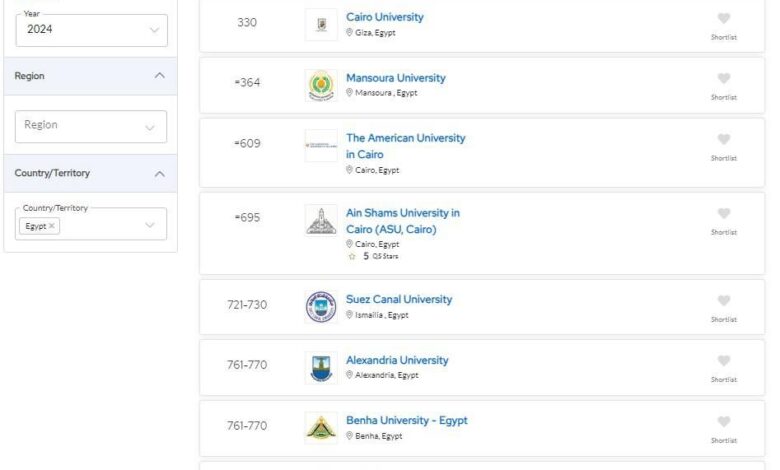This screenshot has width=780, height=470.
Task: Open The American University in Cairo link
Action: click(x=405, y=146)
